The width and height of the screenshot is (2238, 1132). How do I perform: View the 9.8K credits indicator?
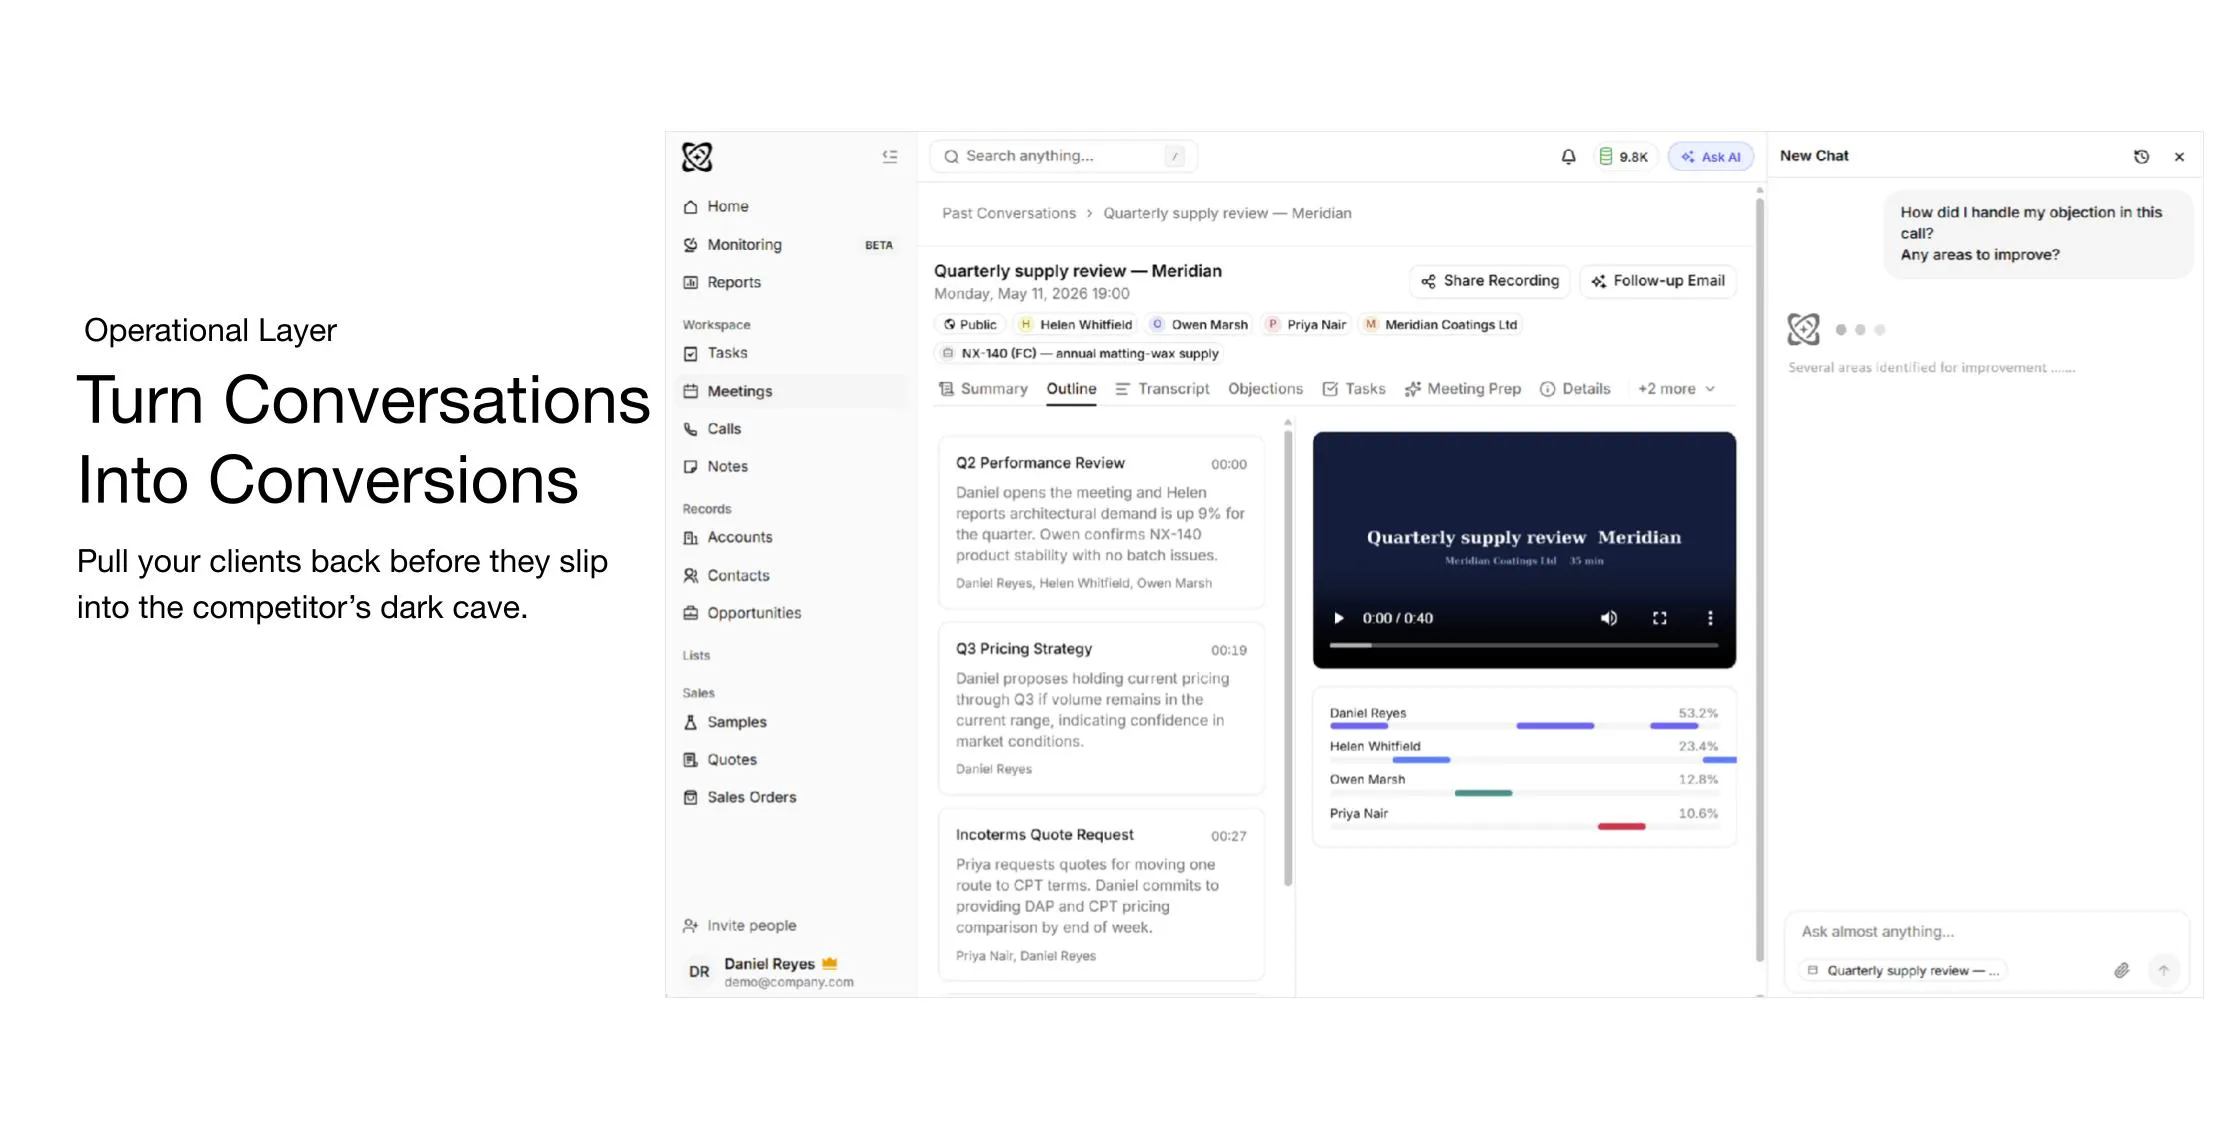pos(1623,157)
